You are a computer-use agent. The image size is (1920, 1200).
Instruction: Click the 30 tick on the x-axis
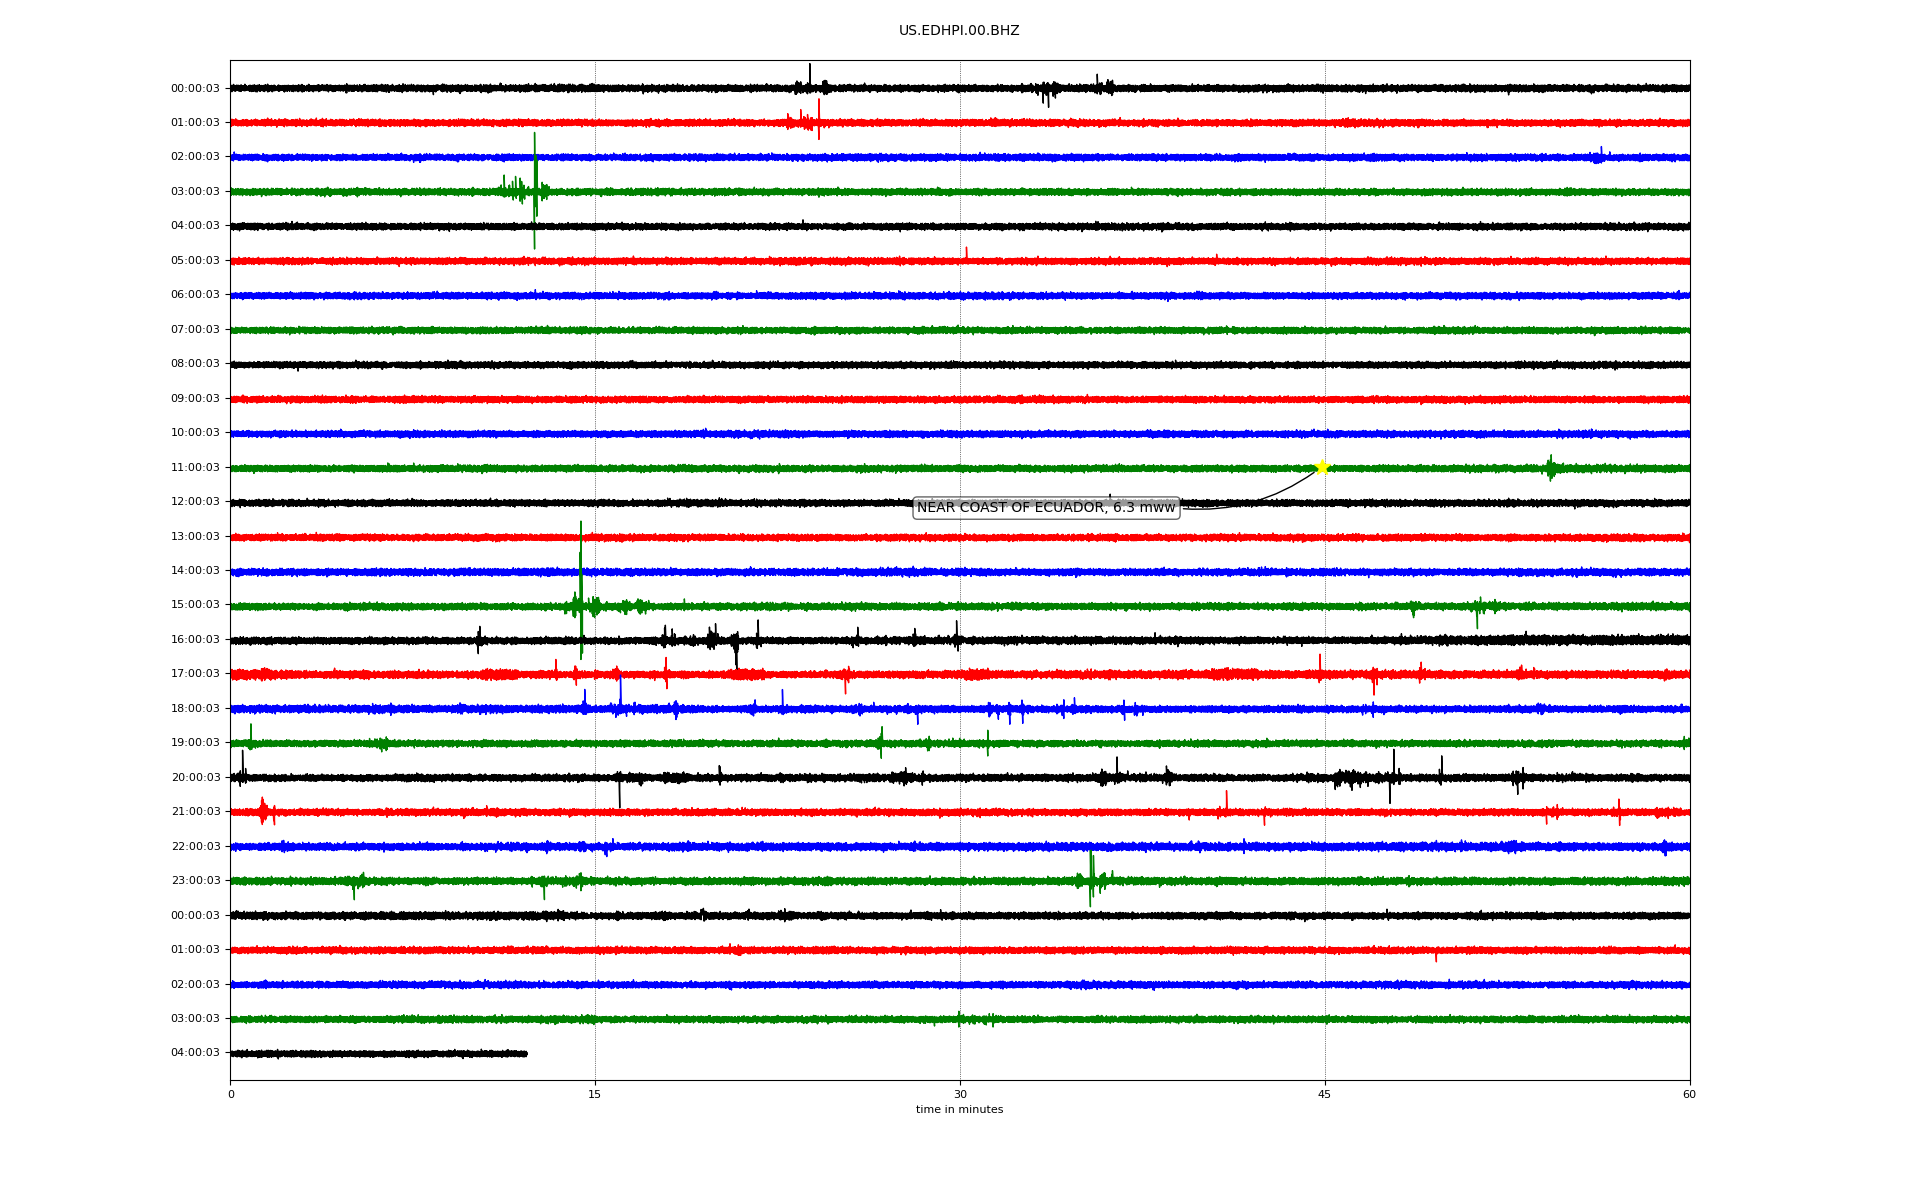click(x=960, y=1095)
